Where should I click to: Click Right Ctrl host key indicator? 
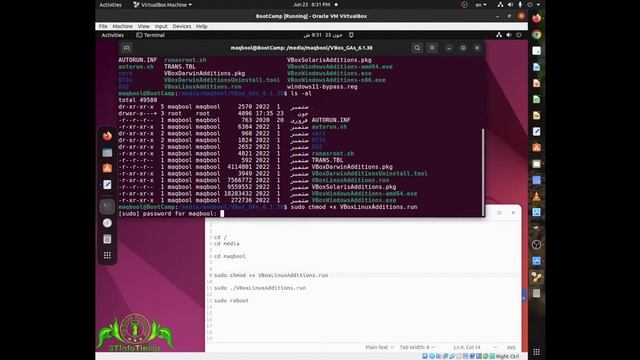point(507,356)
